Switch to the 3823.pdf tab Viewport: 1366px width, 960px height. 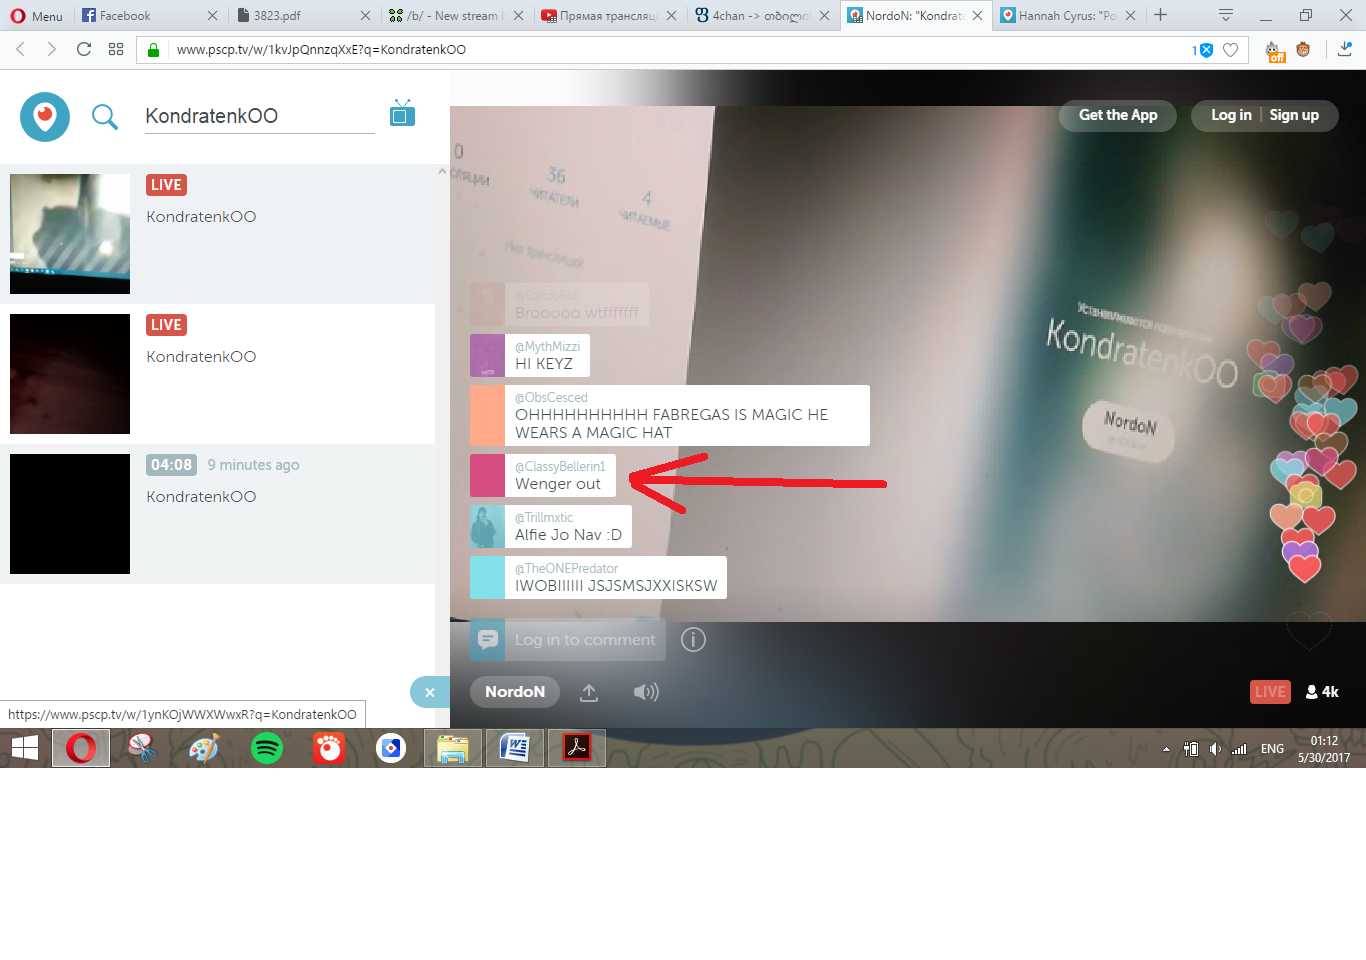coord(303,16)
